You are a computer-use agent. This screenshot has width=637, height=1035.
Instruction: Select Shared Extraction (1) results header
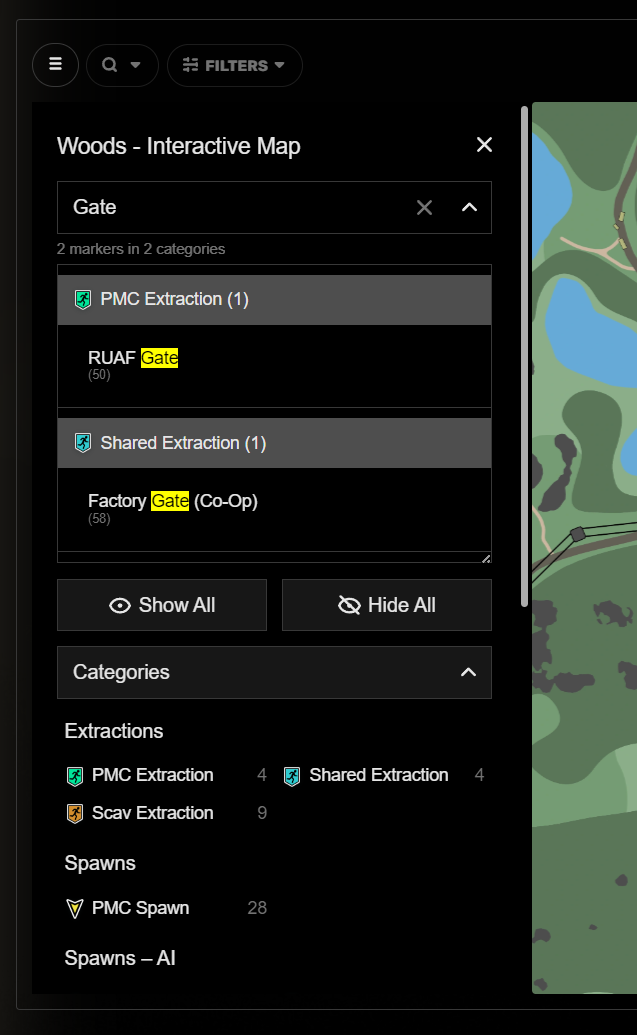click(x=275, y=443)
